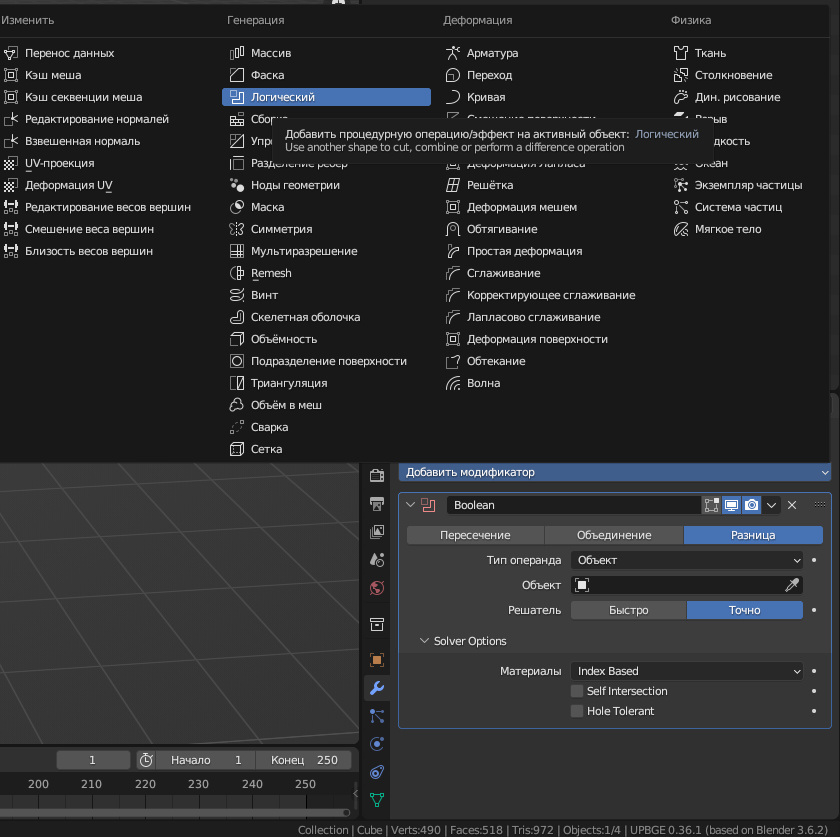Image resolution: width=840 pixels, height=837 pixels.
Task: Click the animate dot beside Решатель
Action: coord(814,610)
